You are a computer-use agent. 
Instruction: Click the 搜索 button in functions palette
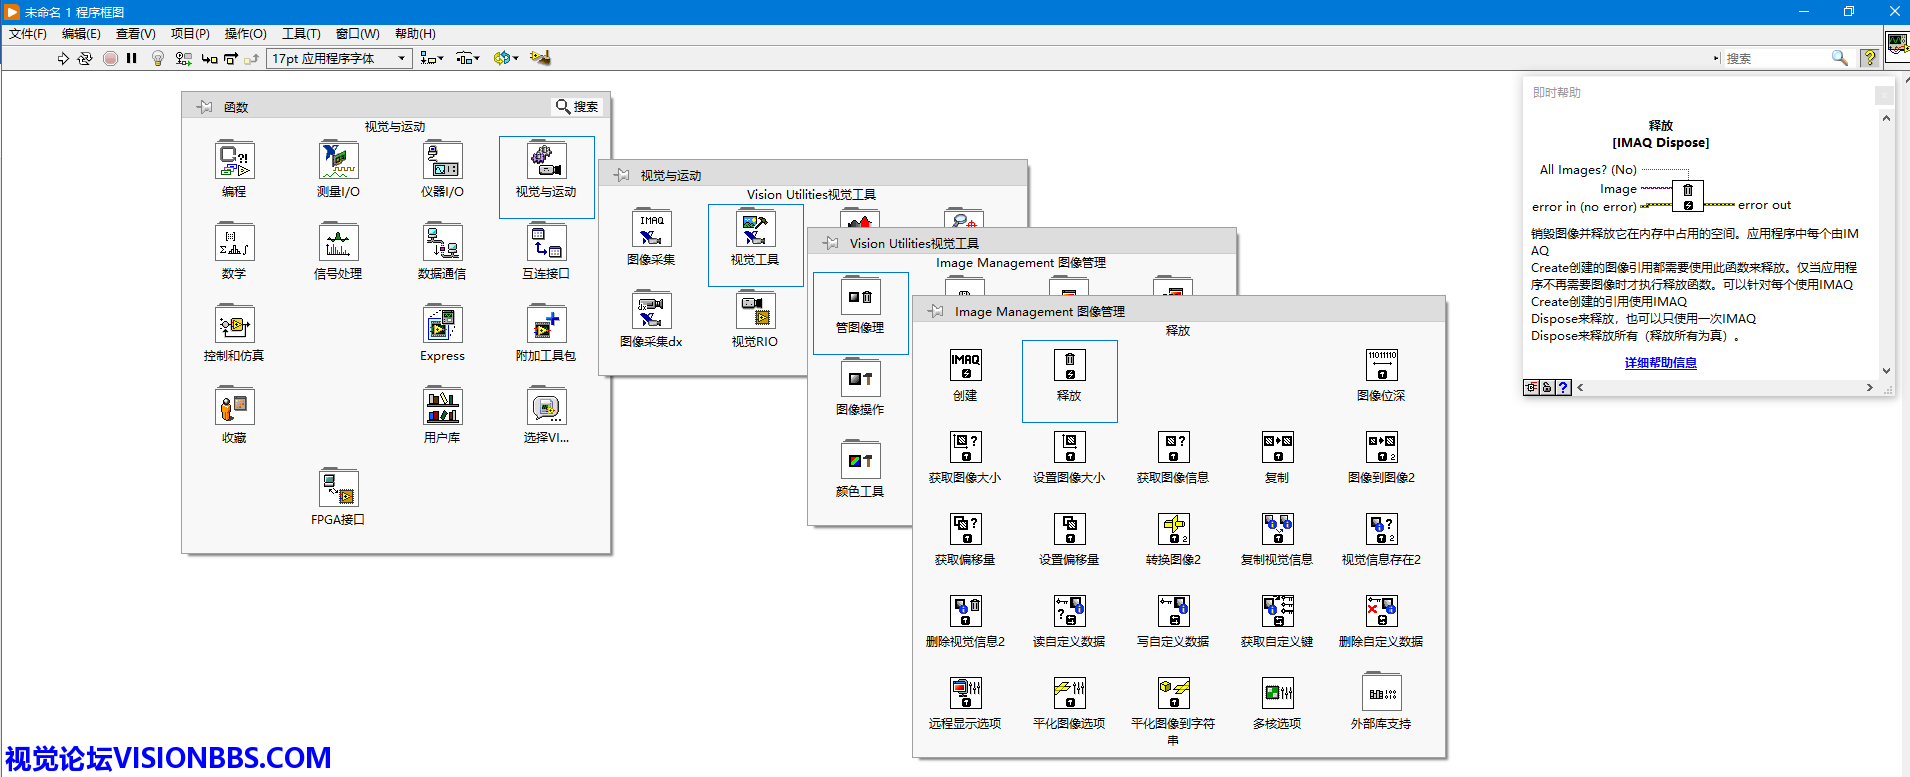tap(577, 107)
